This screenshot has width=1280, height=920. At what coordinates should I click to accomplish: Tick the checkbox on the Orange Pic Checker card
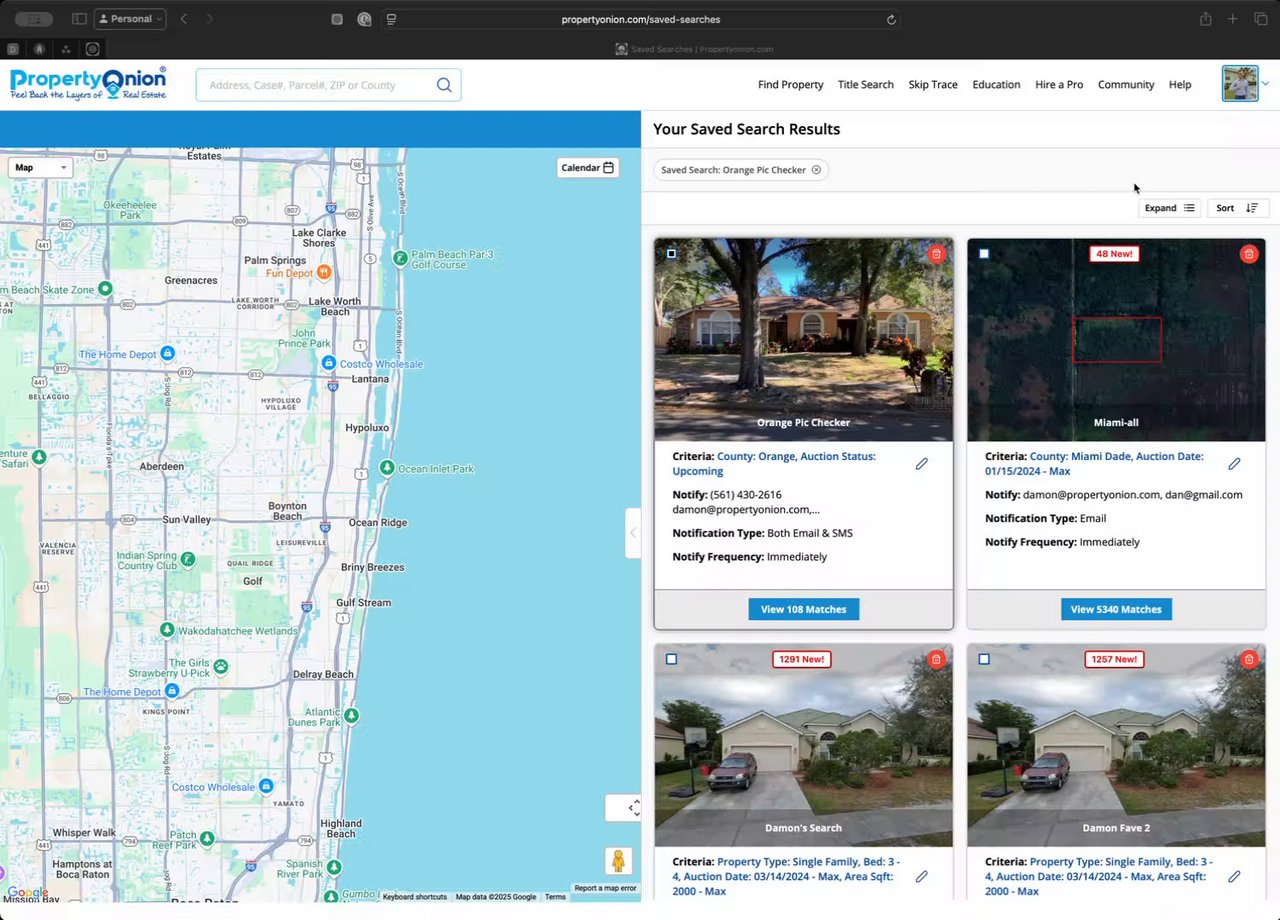pyautogui.click(x=671, y=254)
